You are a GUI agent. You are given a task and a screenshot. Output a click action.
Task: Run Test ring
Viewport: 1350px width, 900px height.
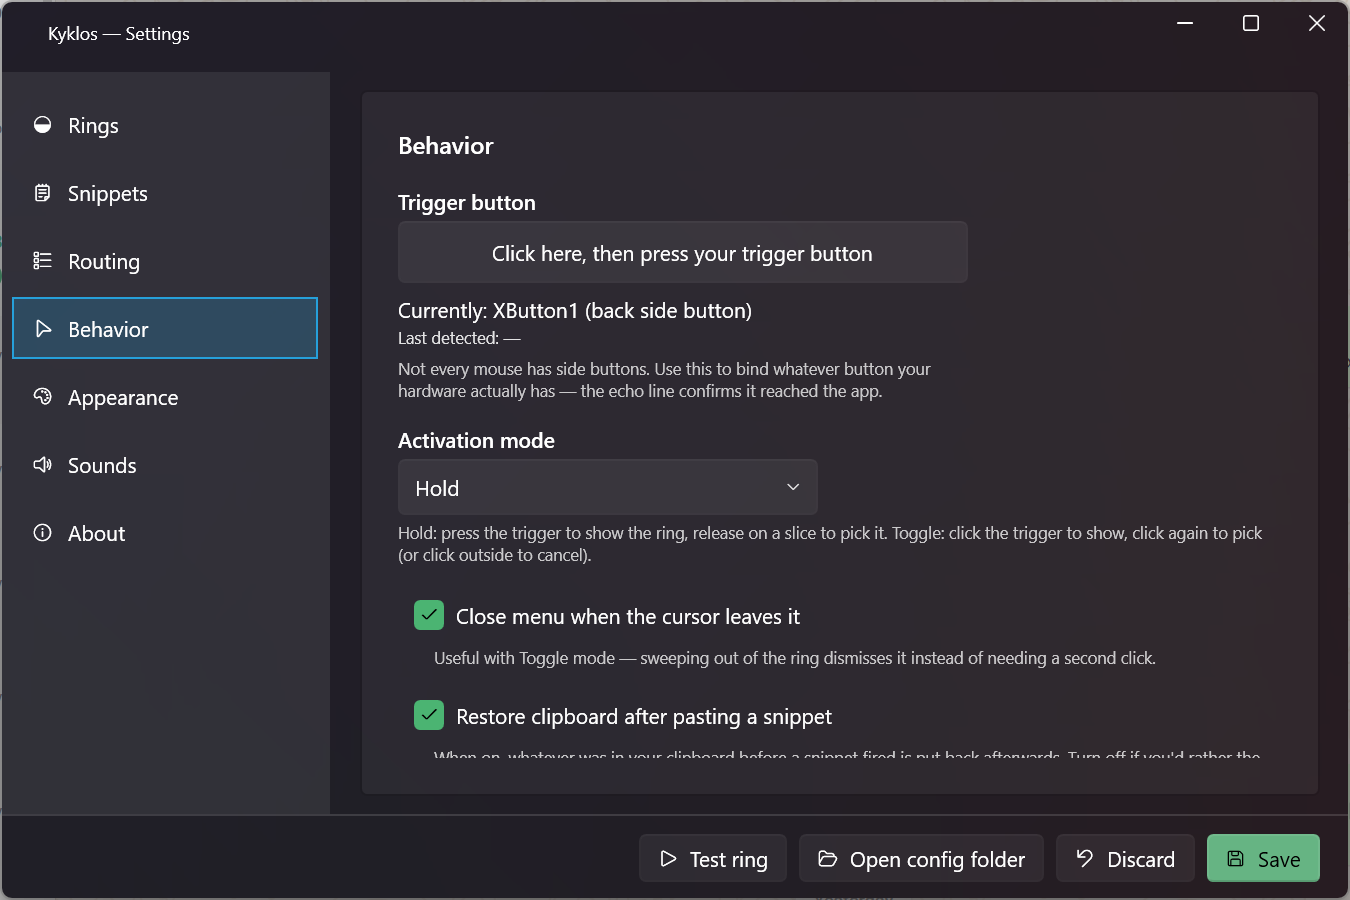[713, 859]
